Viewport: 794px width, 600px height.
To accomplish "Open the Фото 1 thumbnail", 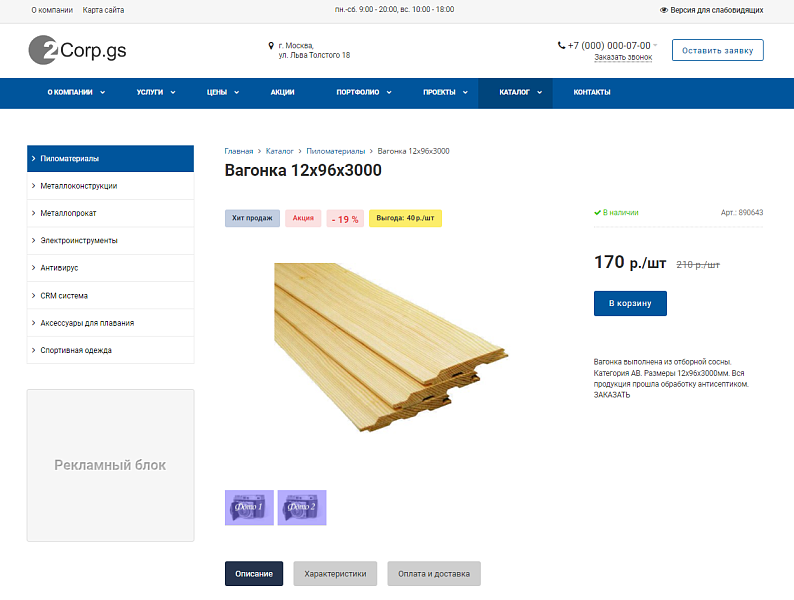I will (249, 507).
